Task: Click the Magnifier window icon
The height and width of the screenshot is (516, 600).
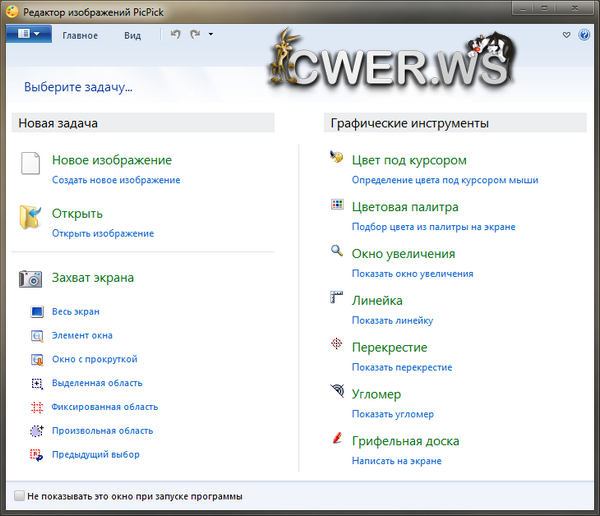Action: tap(337, 252)
